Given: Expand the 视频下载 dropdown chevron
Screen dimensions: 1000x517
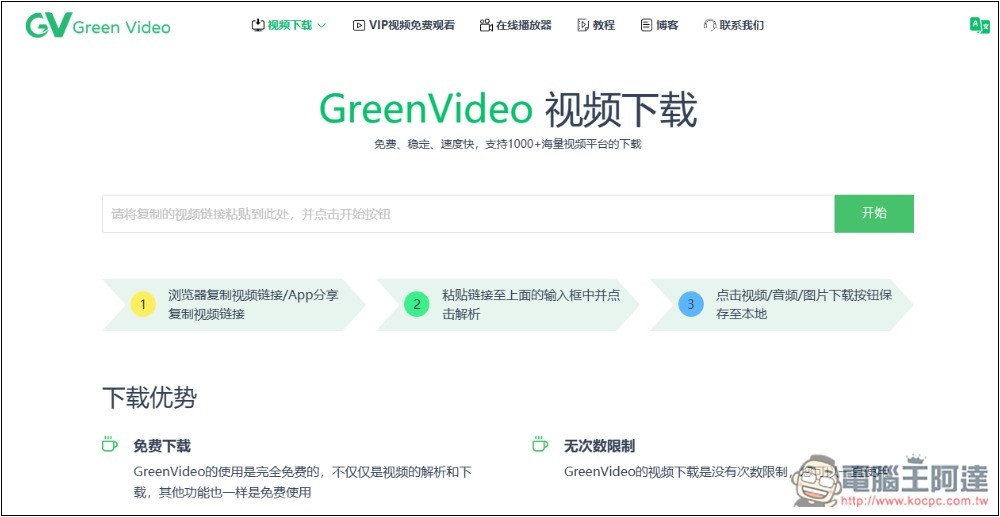Looking at the screenshot, I should [x=322, y=25].
